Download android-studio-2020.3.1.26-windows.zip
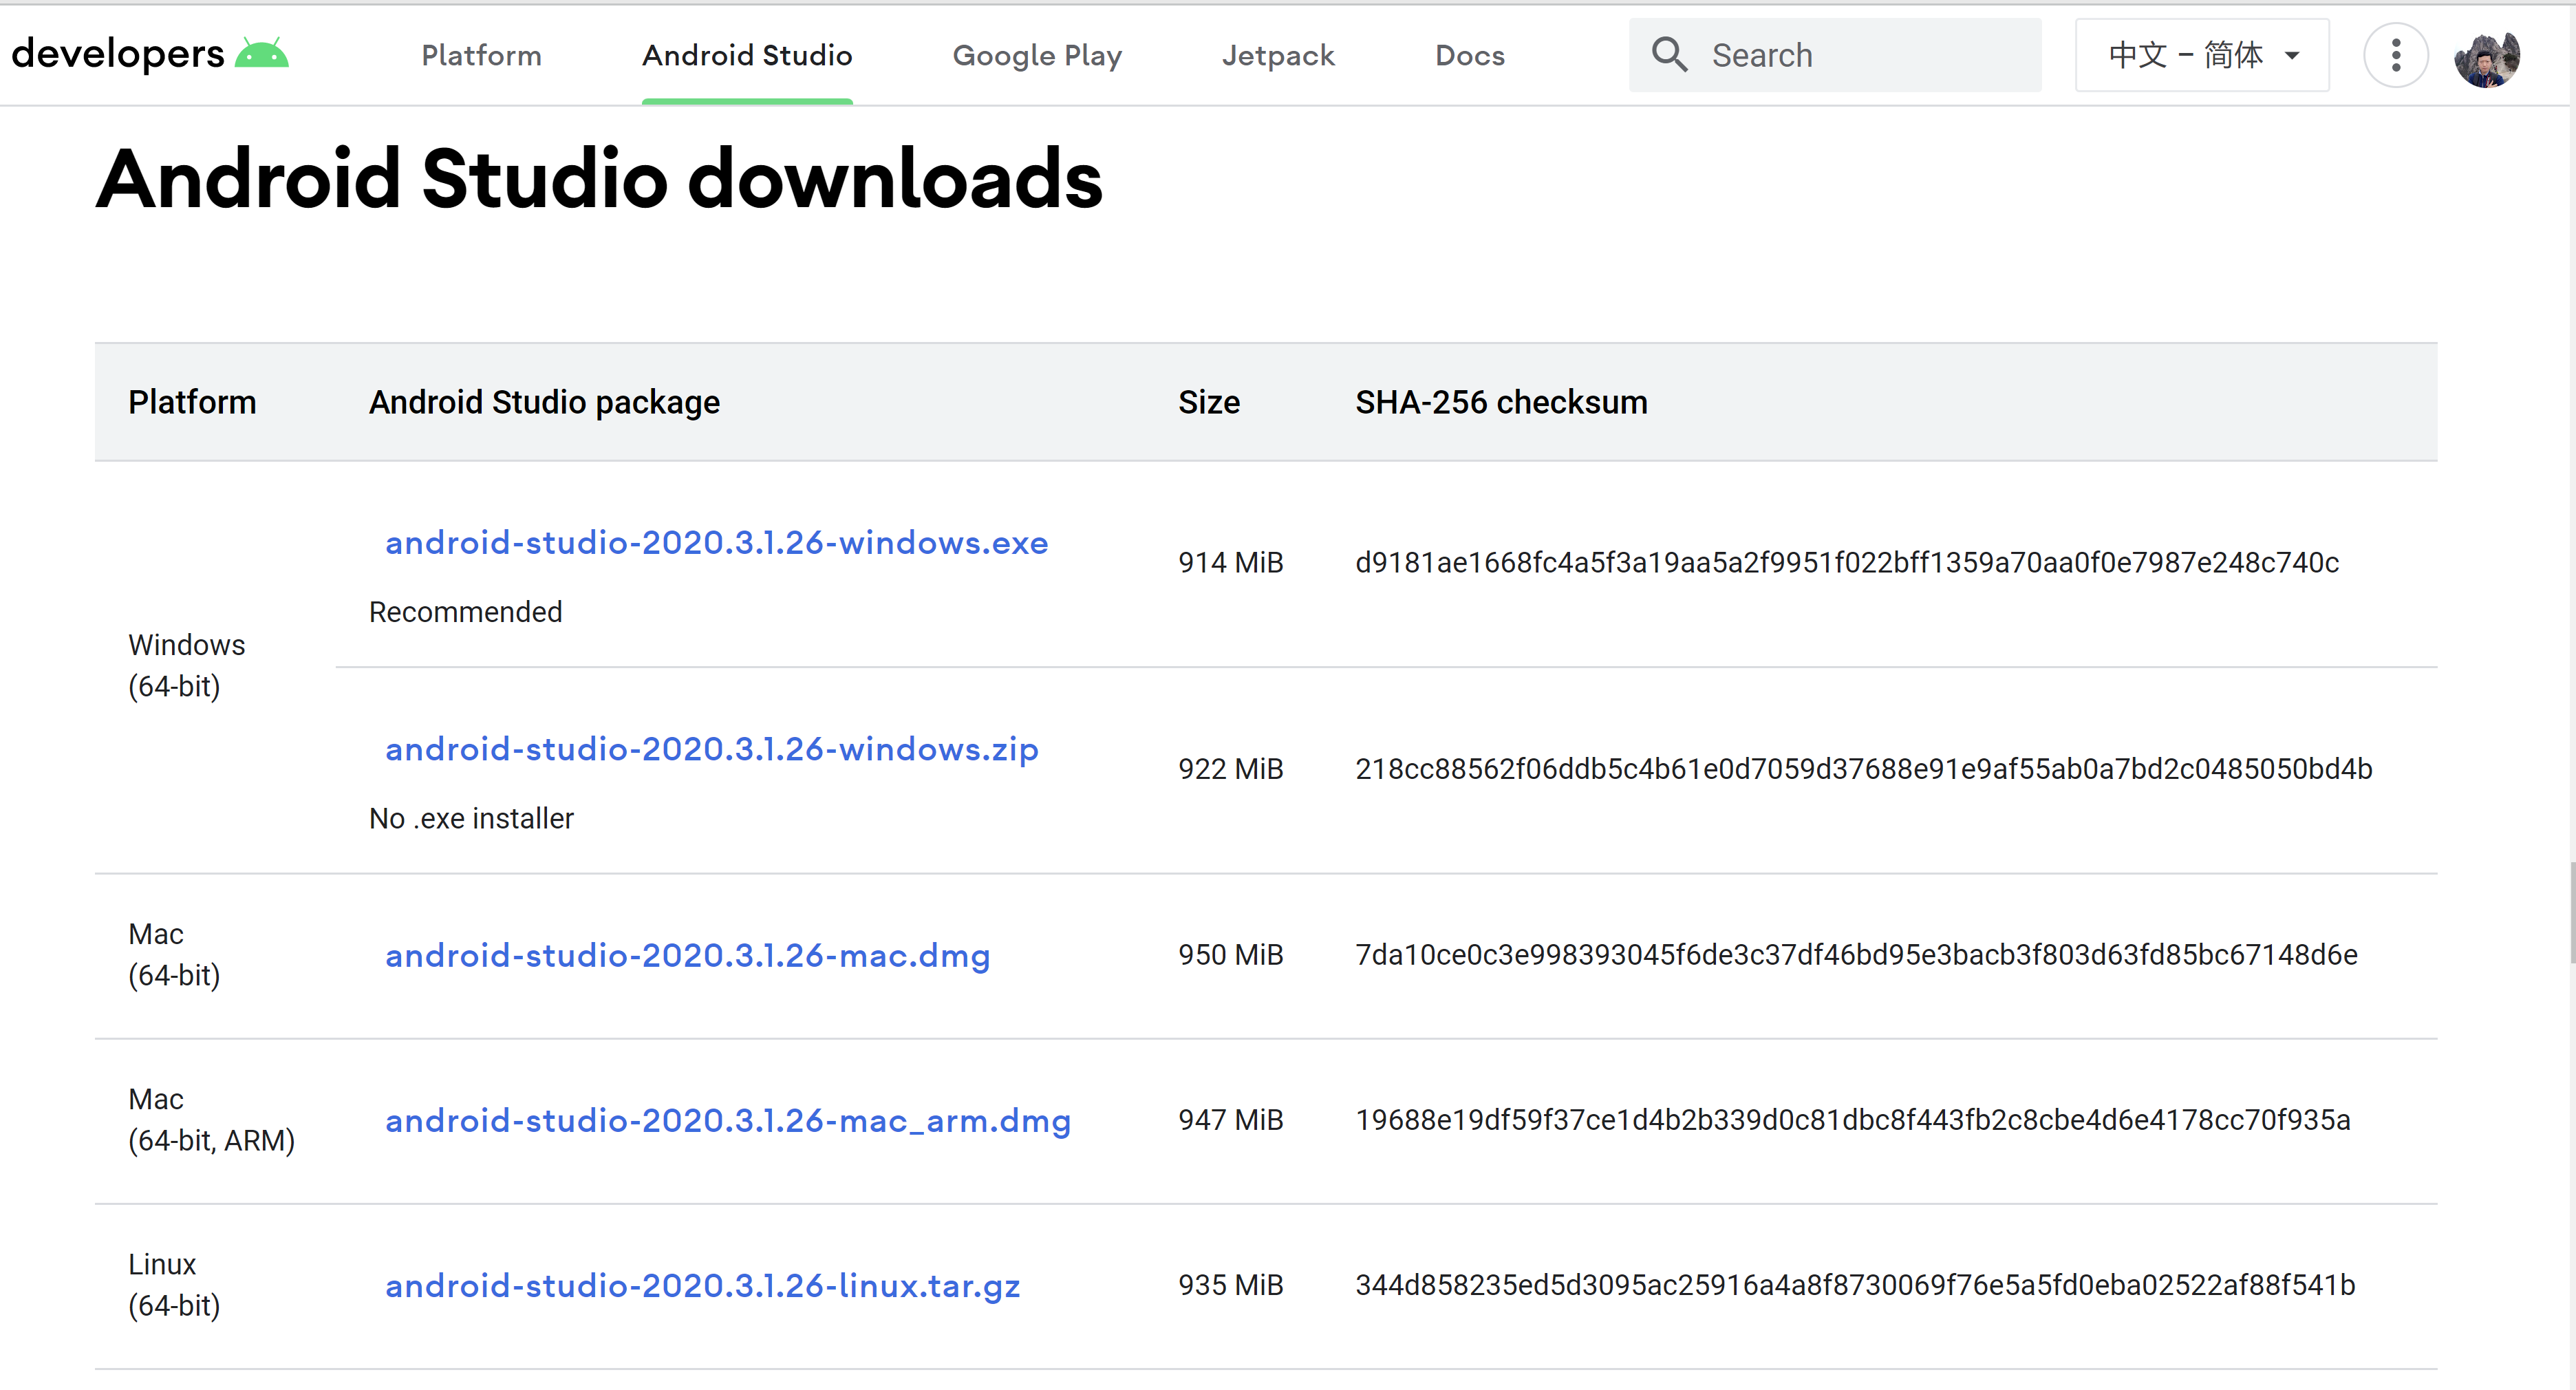The image size is (2576, 1390). click(x=711, y=749)
